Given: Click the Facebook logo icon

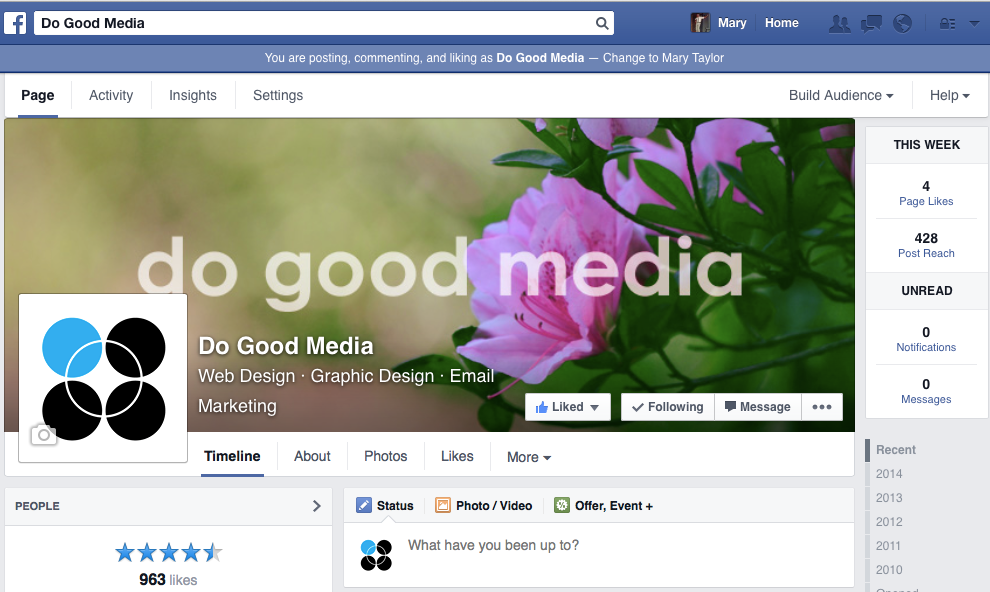Looking at the screenshot, I should tap(15, 23).
